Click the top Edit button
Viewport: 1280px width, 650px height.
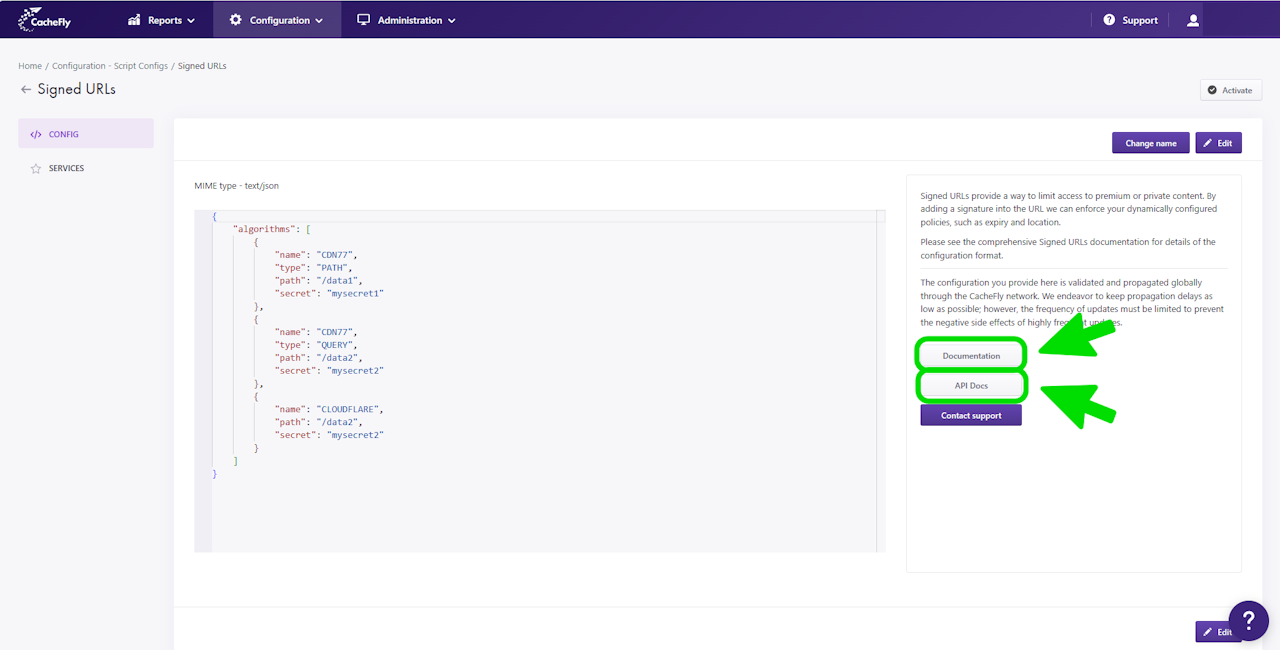point(1218,143)
